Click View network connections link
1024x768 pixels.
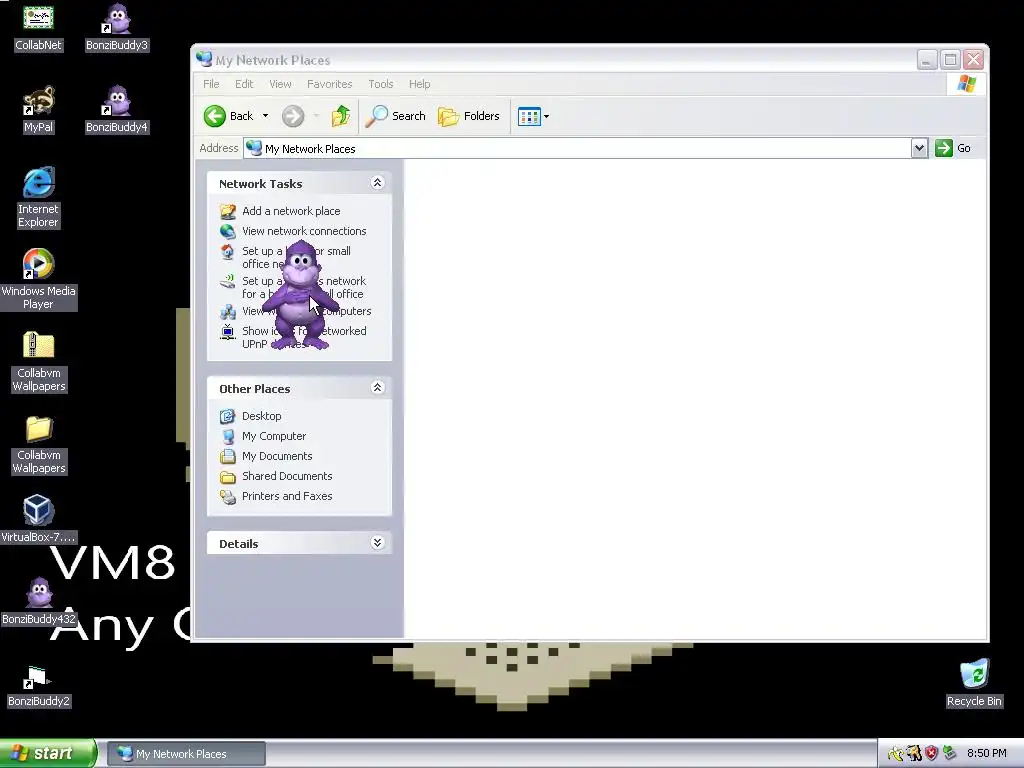click(304, 231)
